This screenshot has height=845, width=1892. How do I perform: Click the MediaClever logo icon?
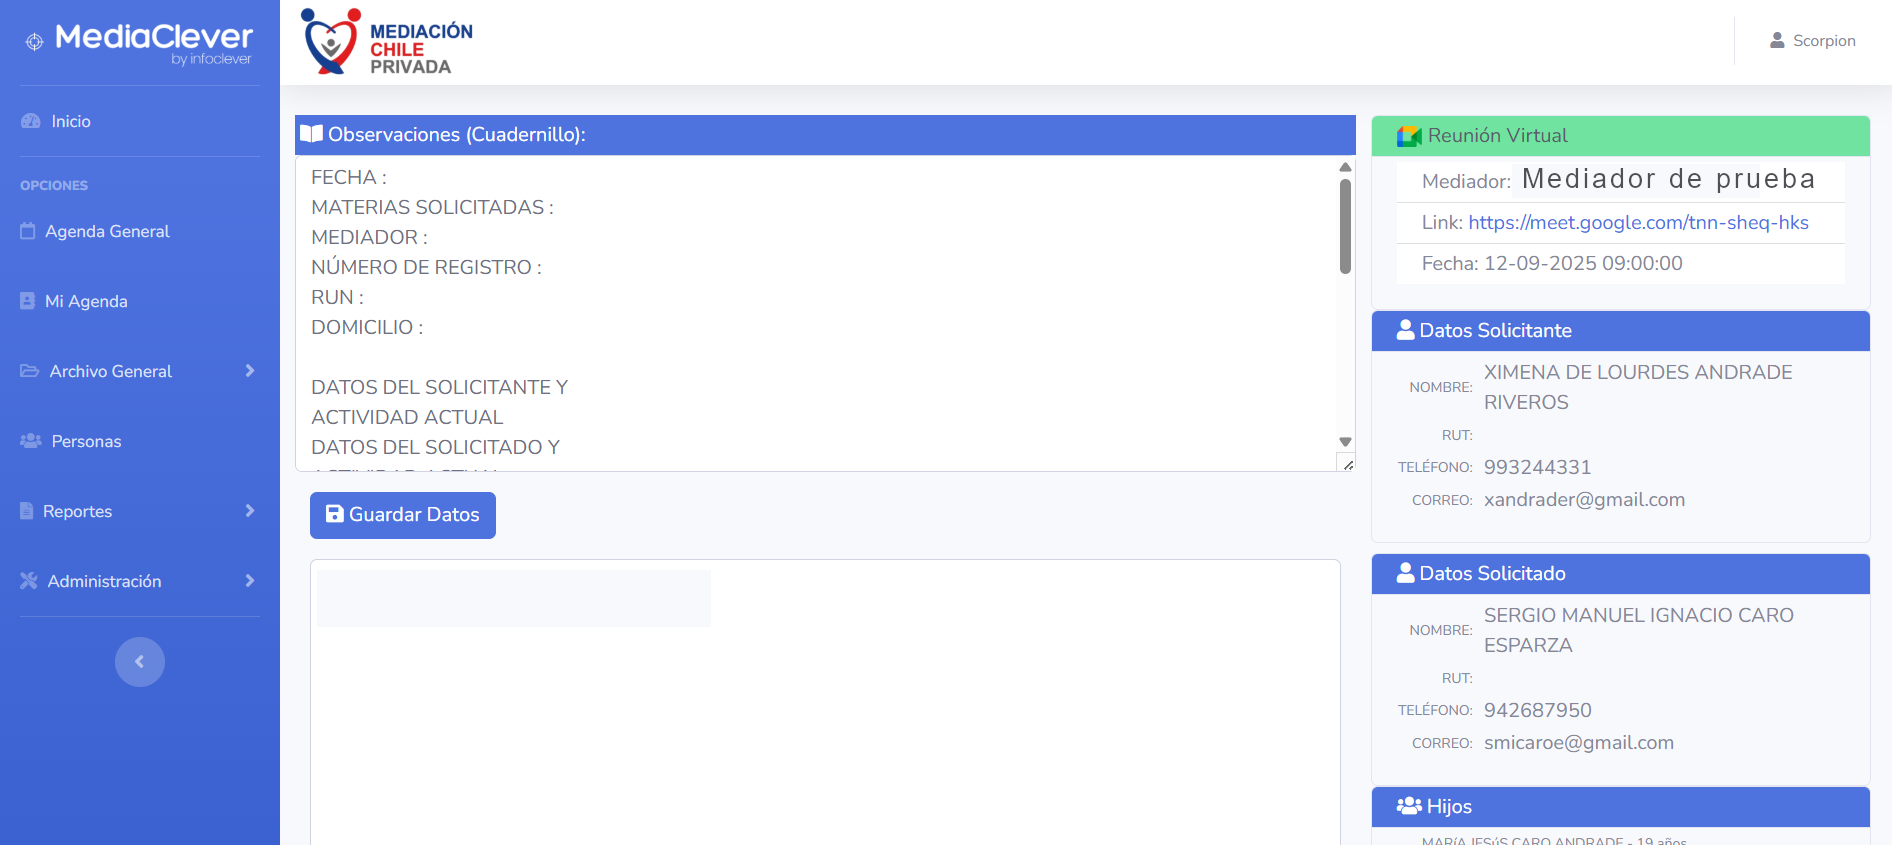pyautogui.click(x=35, y=41)
